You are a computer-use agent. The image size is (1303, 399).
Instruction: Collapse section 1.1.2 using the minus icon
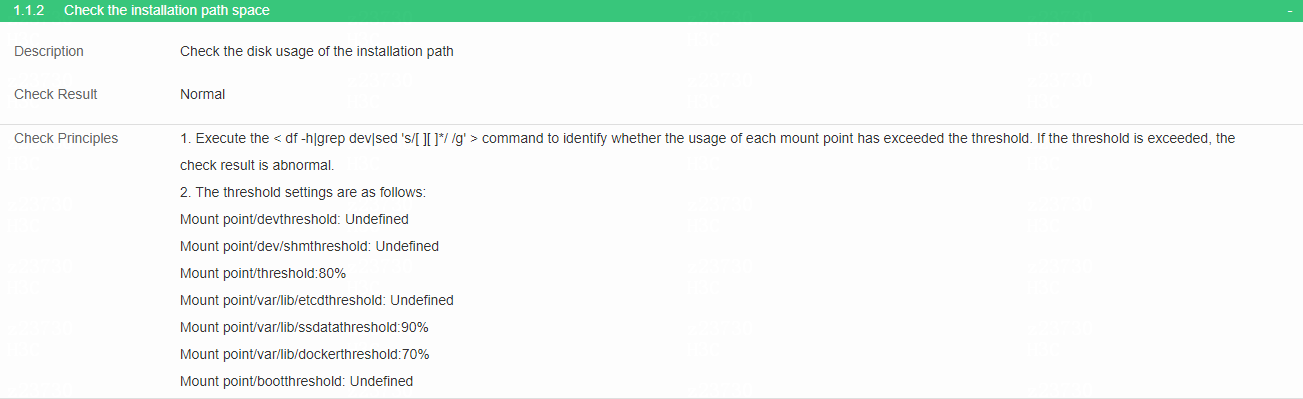[x=1290, y=11]
